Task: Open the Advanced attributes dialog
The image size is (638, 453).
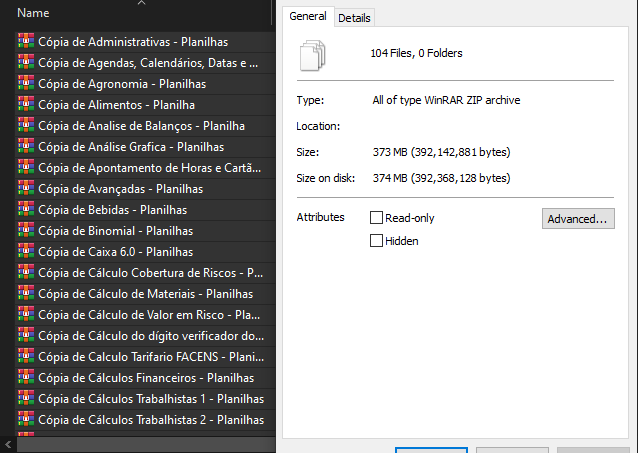Action: point(578,219)
